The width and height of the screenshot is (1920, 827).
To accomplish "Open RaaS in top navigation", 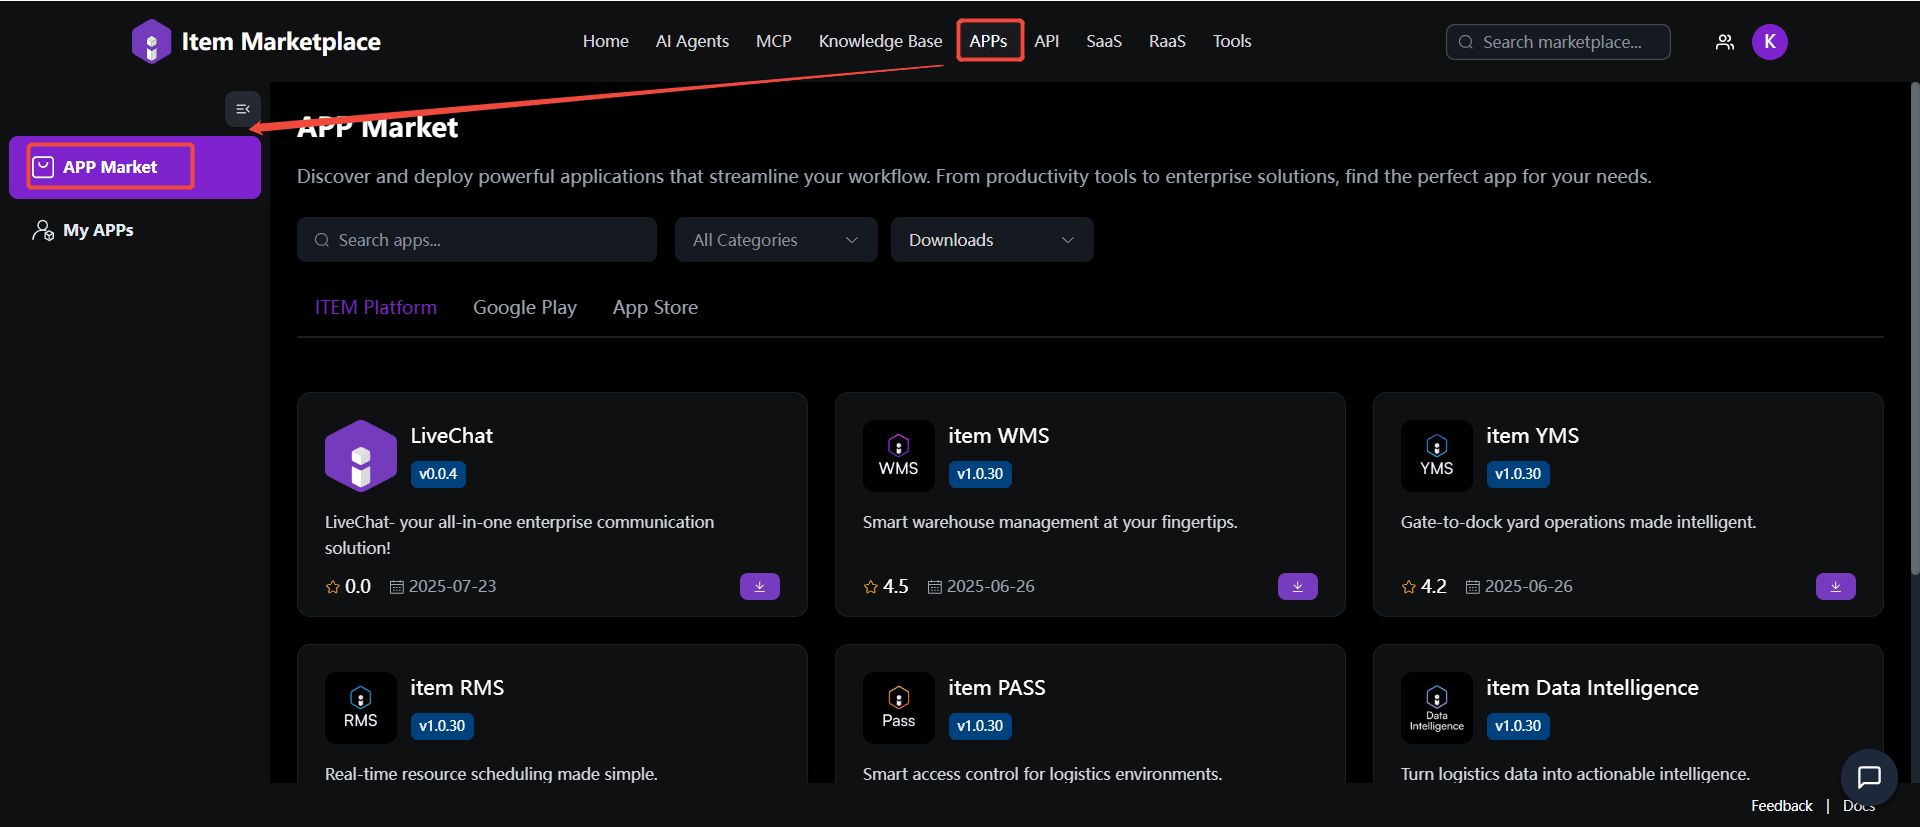I will click(1167, 41).
